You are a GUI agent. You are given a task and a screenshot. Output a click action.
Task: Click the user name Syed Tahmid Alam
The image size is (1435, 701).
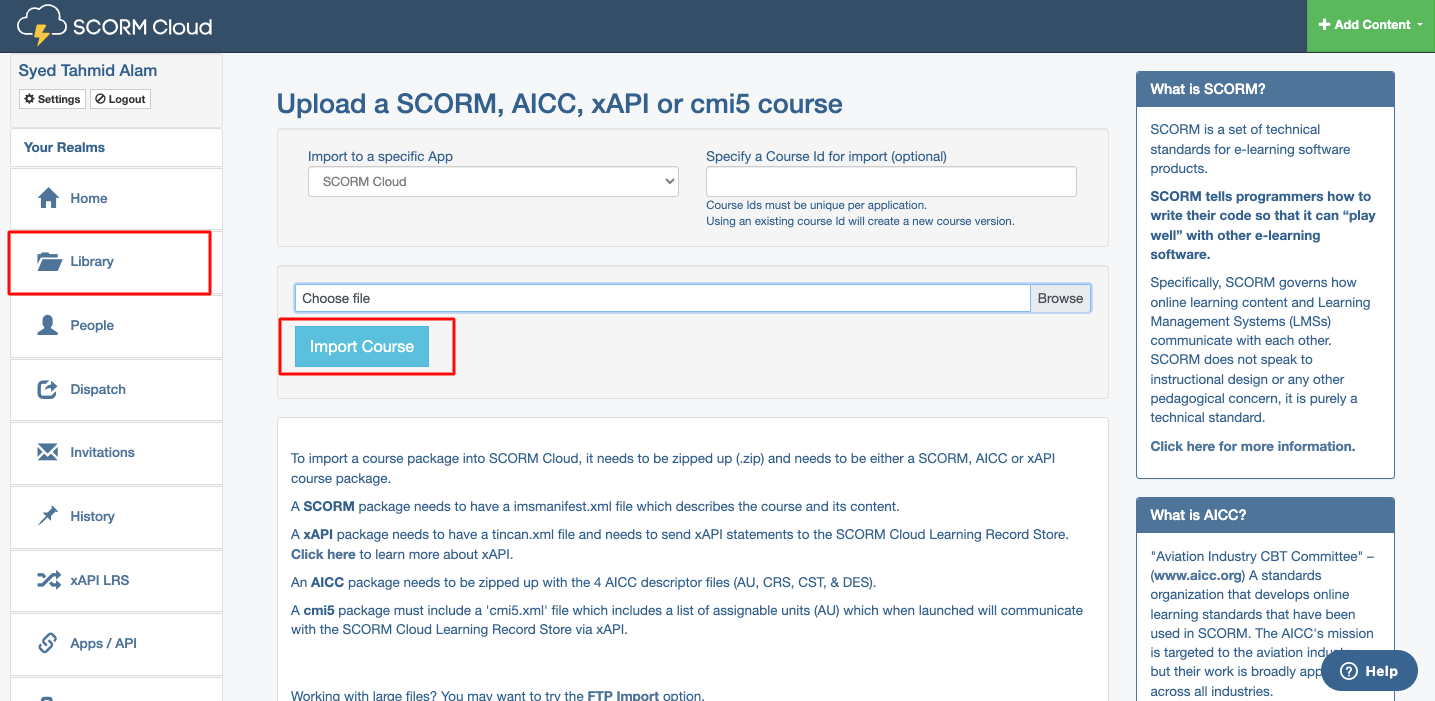88,71
